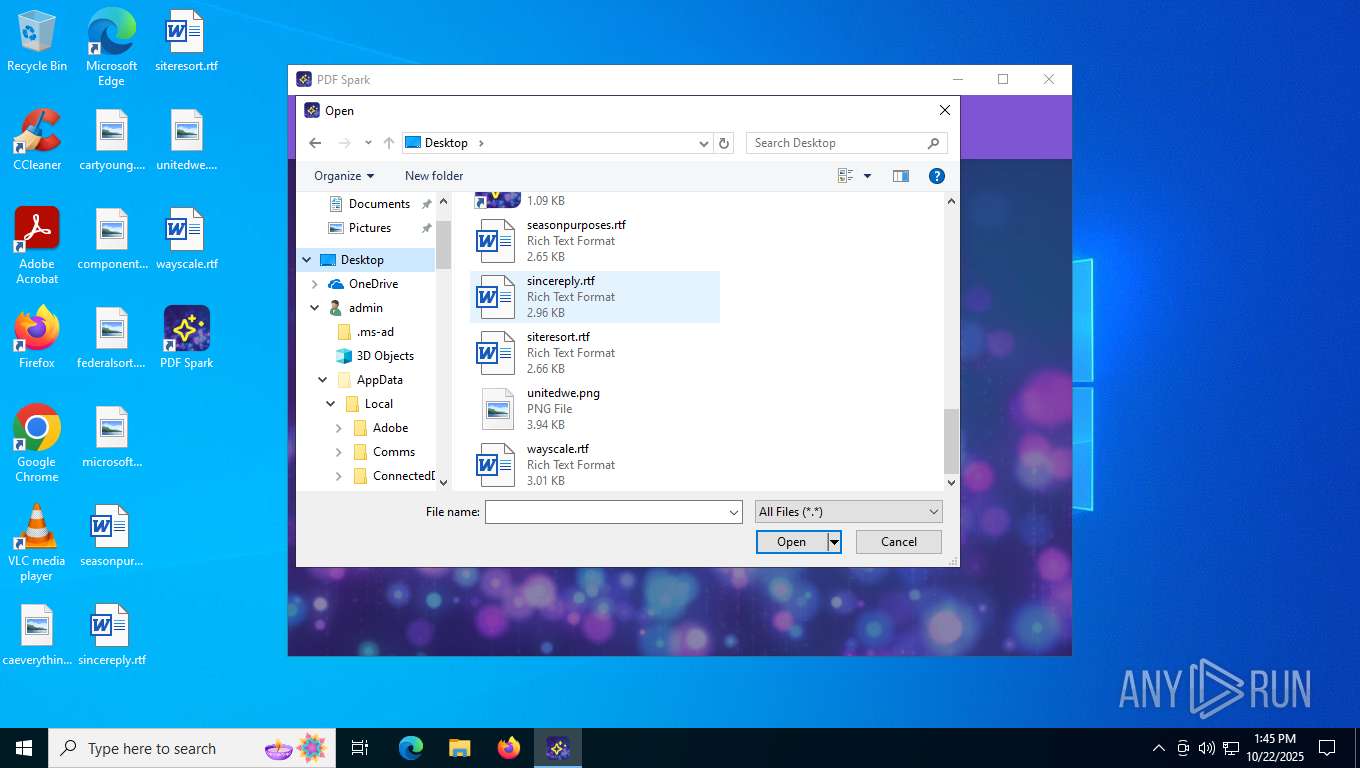Refresh the Desktop folder listing

tap(725, 143)
